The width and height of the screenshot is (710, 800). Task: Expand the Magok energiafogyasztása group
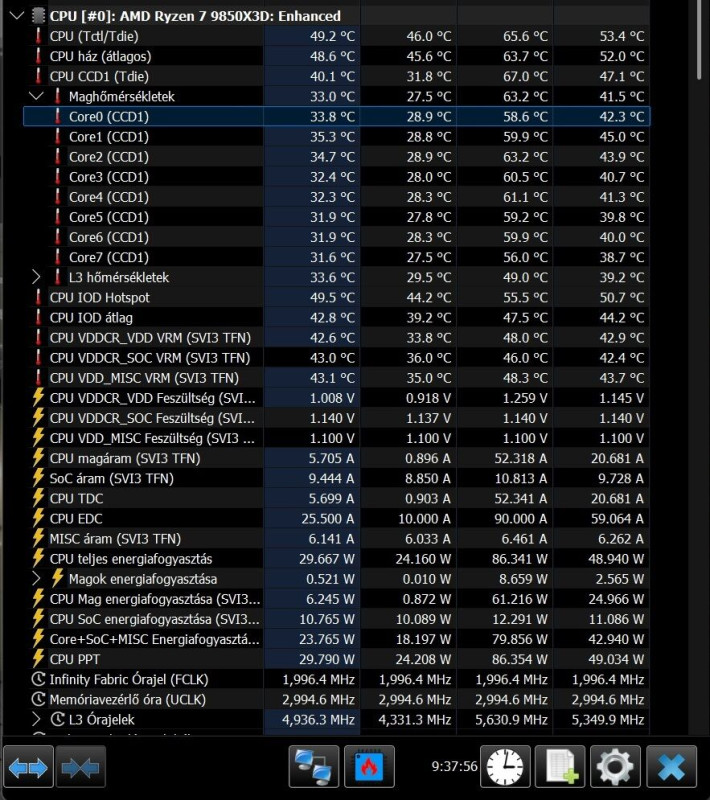pos(36,579)
